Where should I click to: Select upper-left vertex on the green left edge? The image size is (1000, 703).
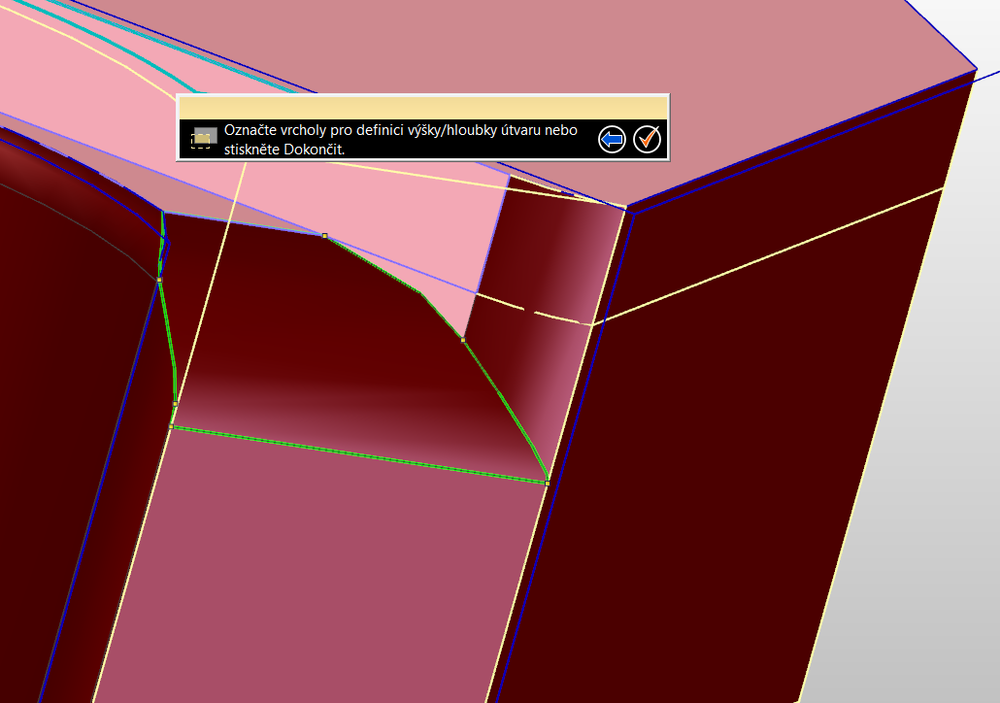point(159,281)
